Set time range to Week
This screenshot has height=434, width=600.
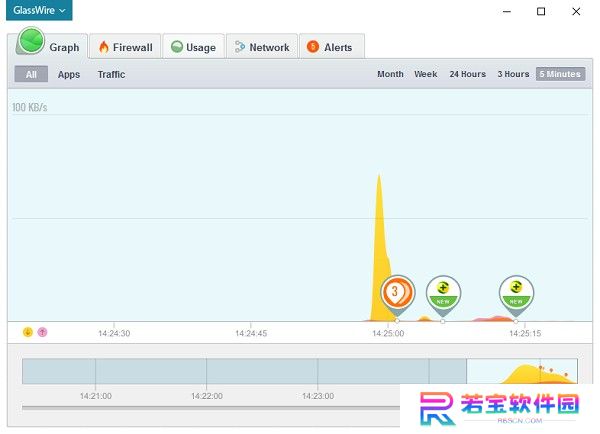pyautogui.click(x=426, y=74)
